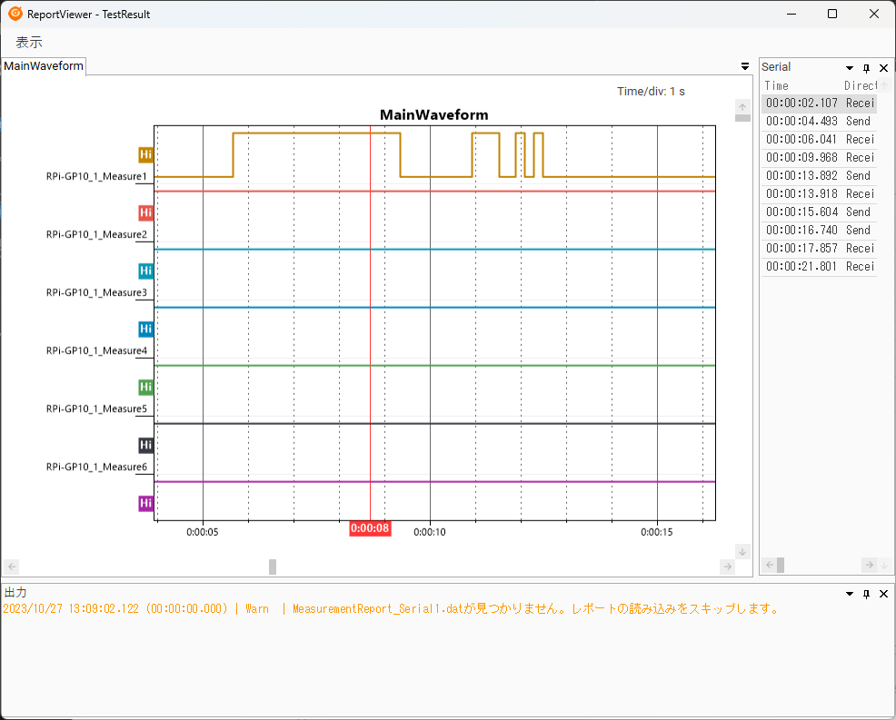Close the 出力 output panel

click(x=883, y=594)
